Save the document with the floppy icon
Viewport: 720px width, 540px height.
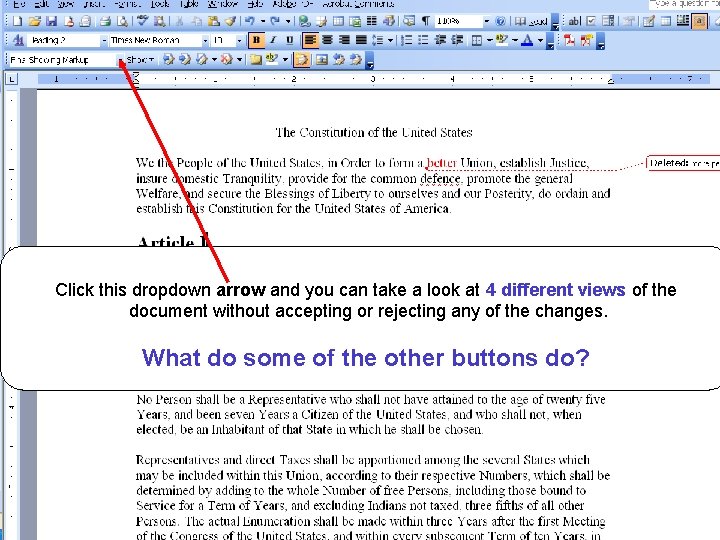(51, 21)
